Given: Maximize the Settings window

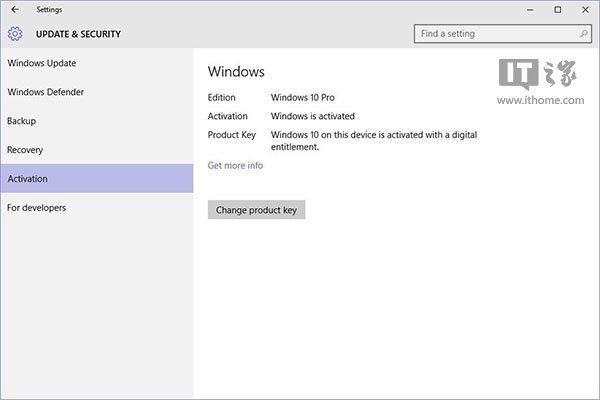Looking at the screenshot, I should pos(557,10).
